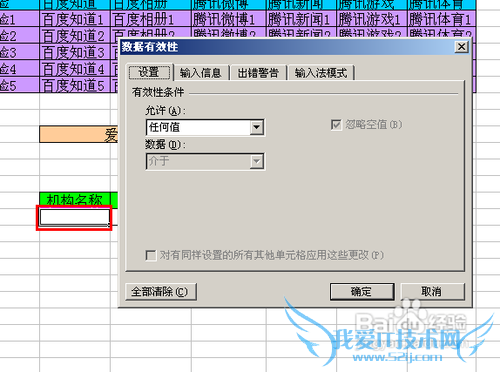Viewport: 500px width, 372px height.
Task: Select the cell 百度知道3
Action: pyautogui.click(x=75, y=52)
